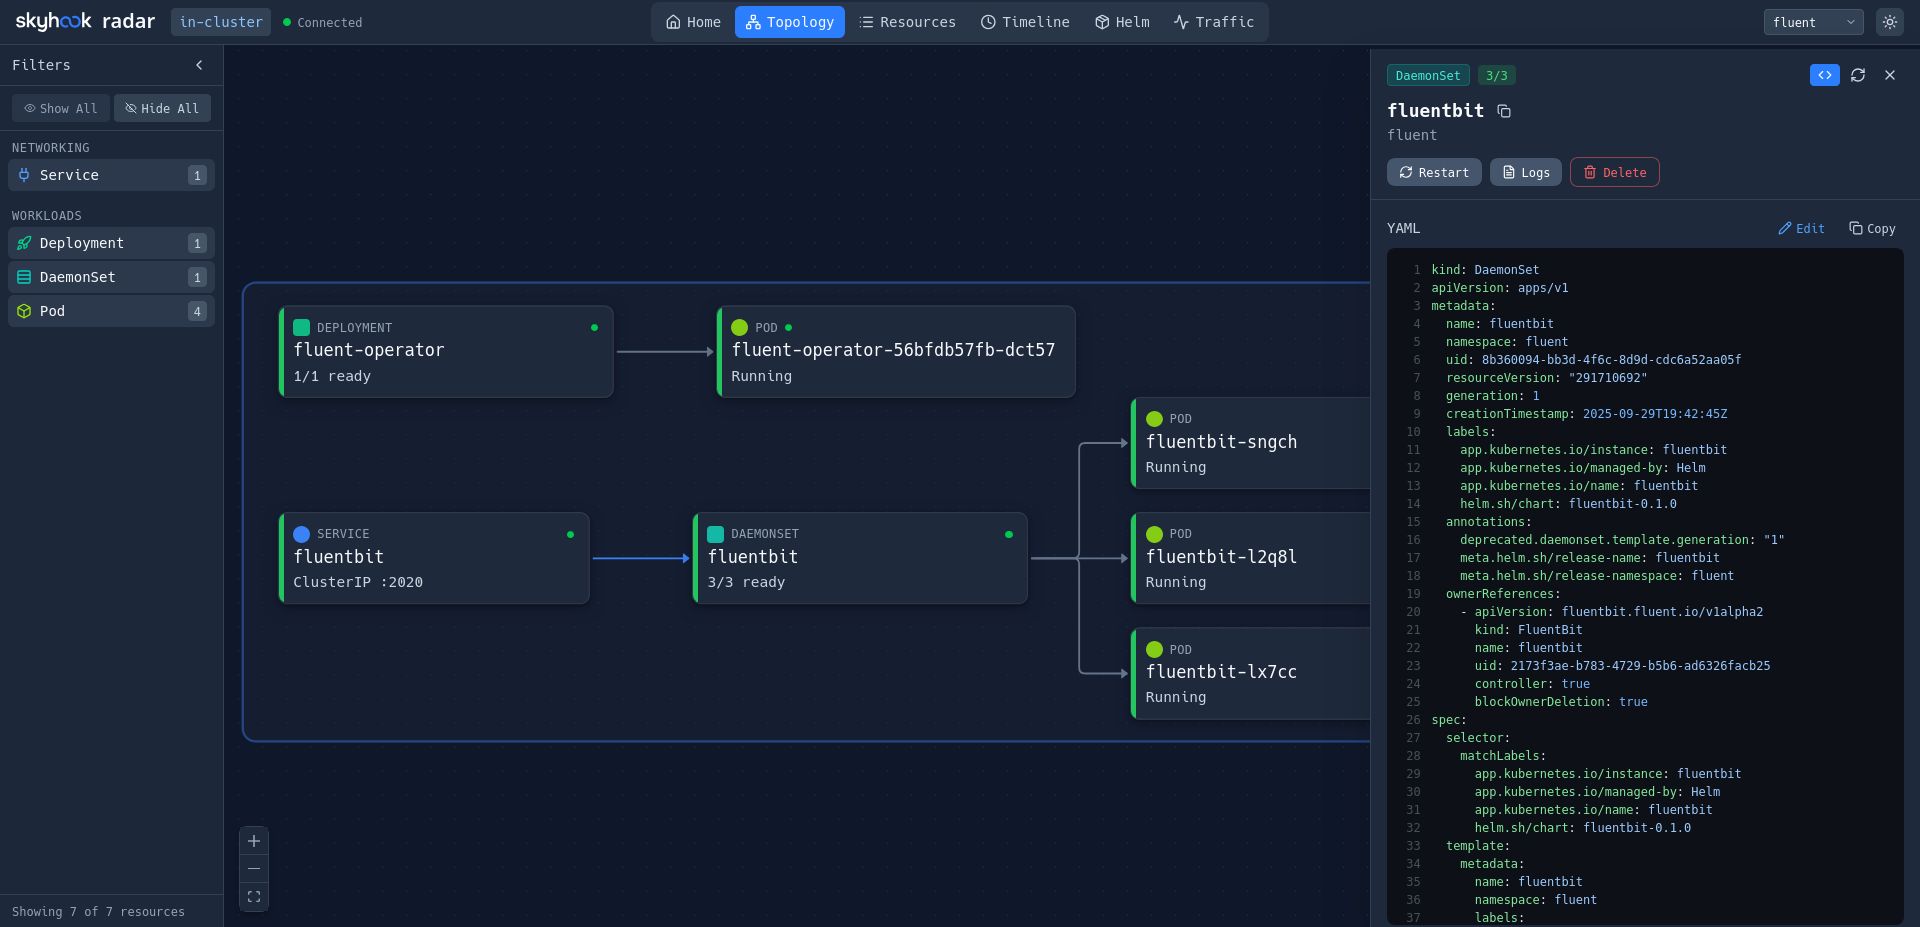
Task: Close the fluentbit details panel
Action: tap(1890, 75)
